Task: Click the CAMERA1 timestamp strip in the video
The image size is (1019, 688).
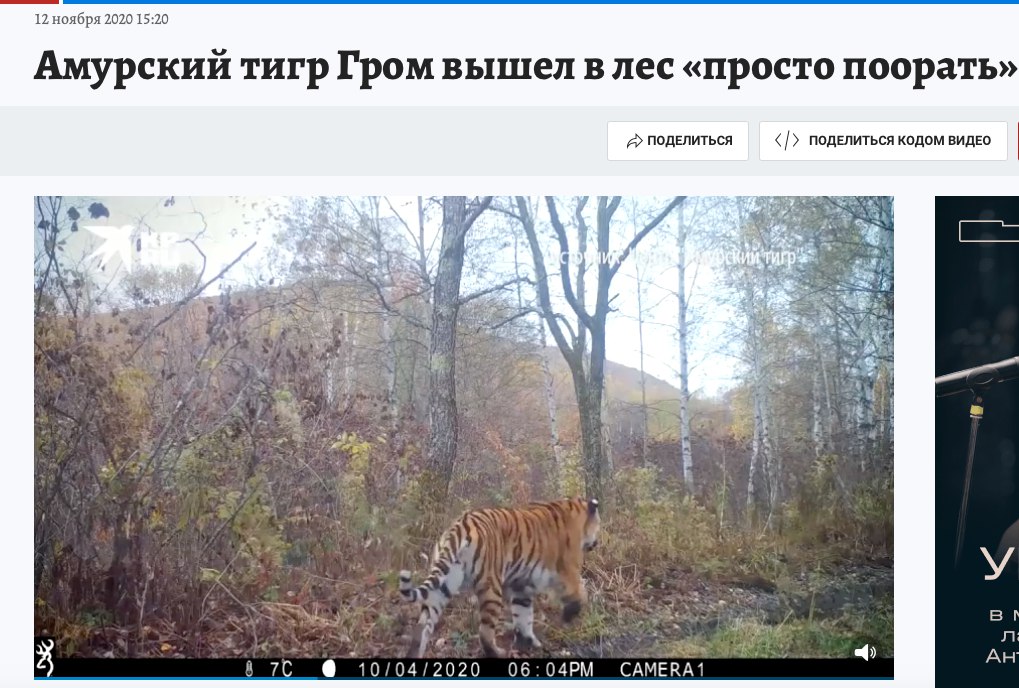Action: click(x=464, y=669)
